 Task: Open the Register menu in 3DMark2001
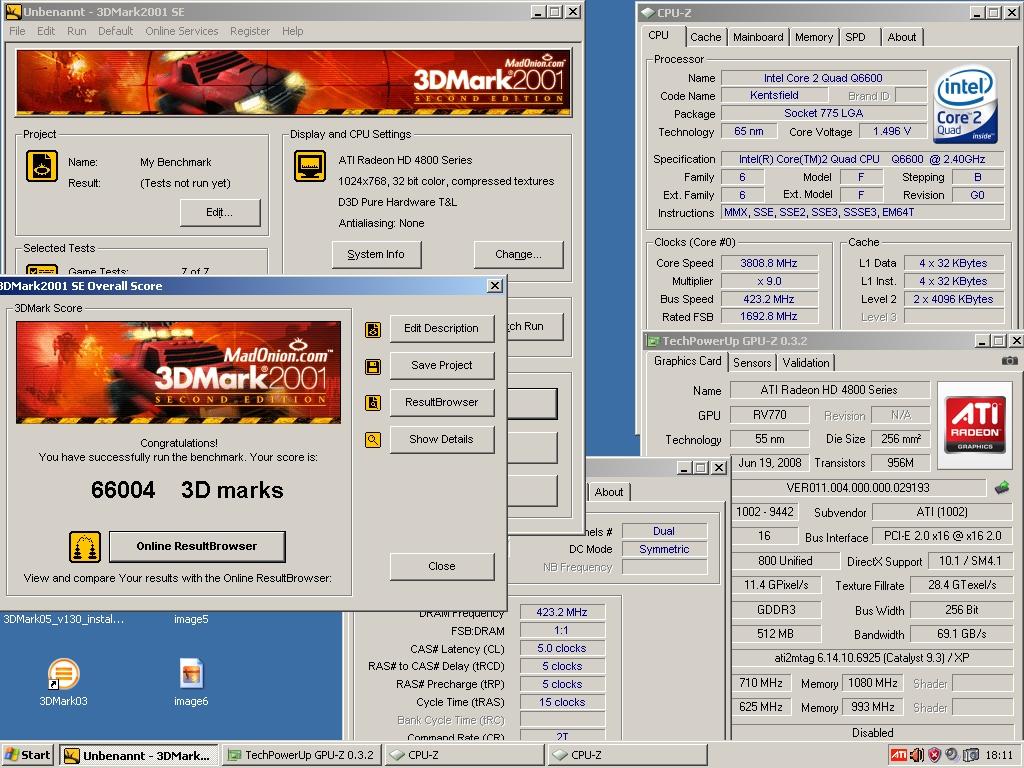249,31
